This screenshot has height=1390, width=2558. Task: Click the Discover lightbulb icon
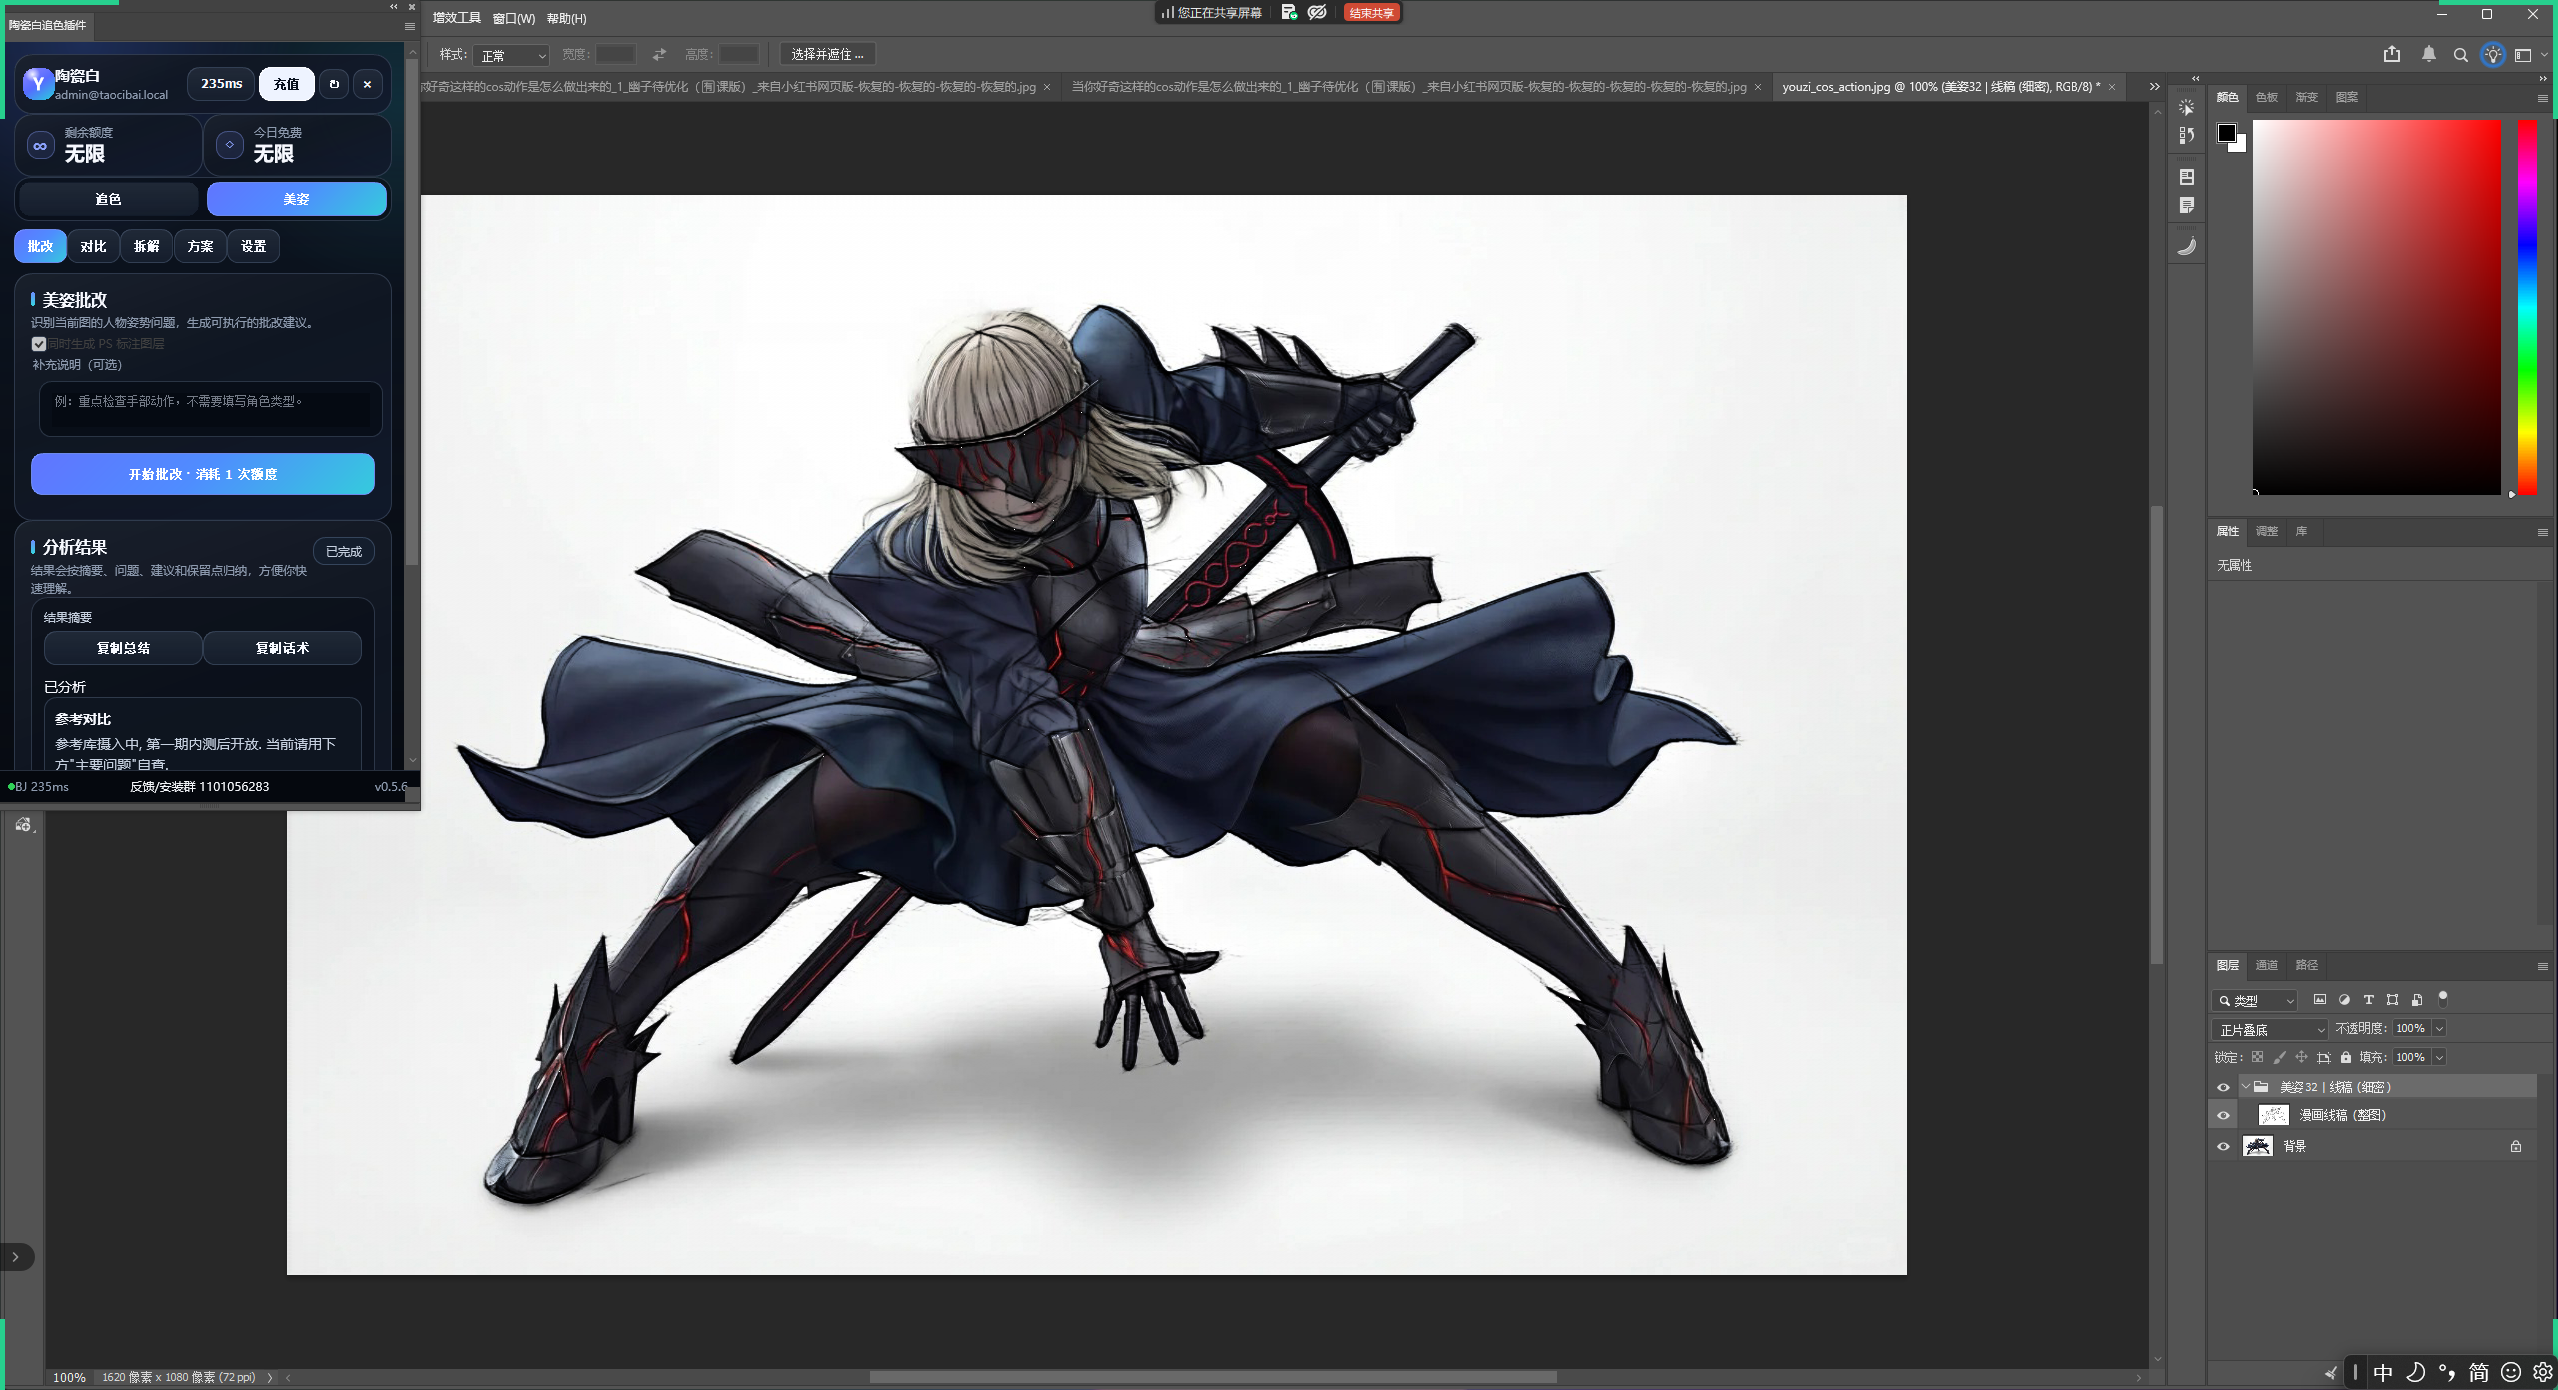coord(2493,55)
